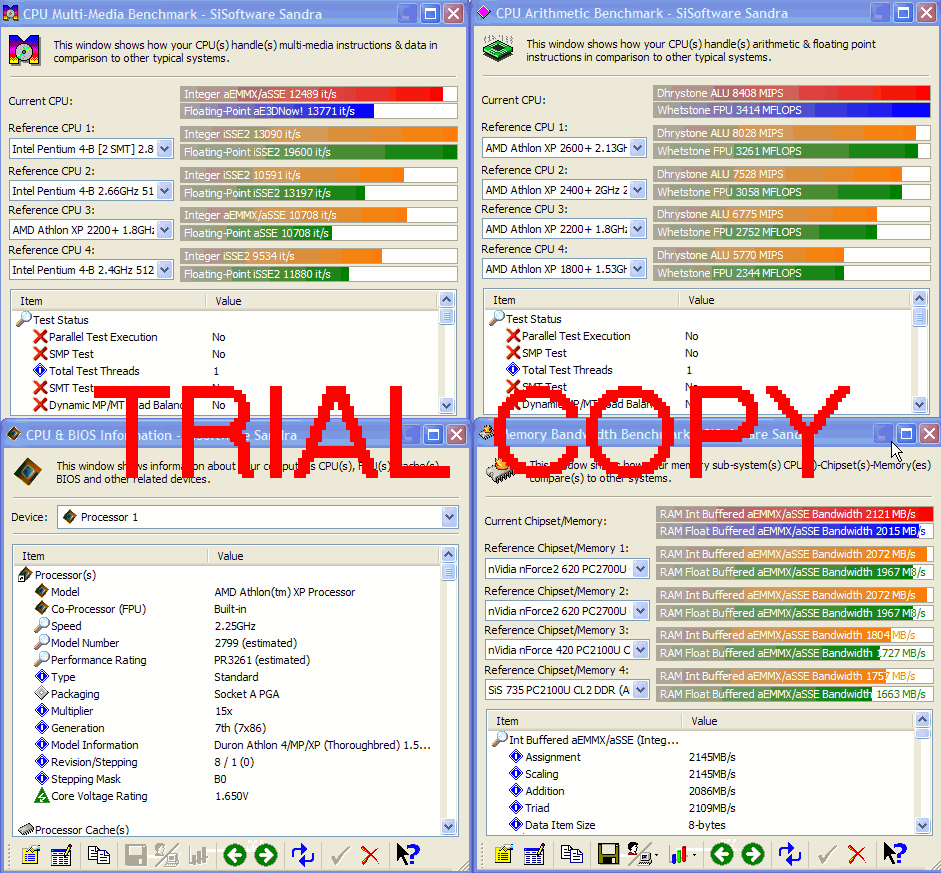Click the Value column header in CPU & BIOS Information

pyautogui.click(x=323, y=556)
